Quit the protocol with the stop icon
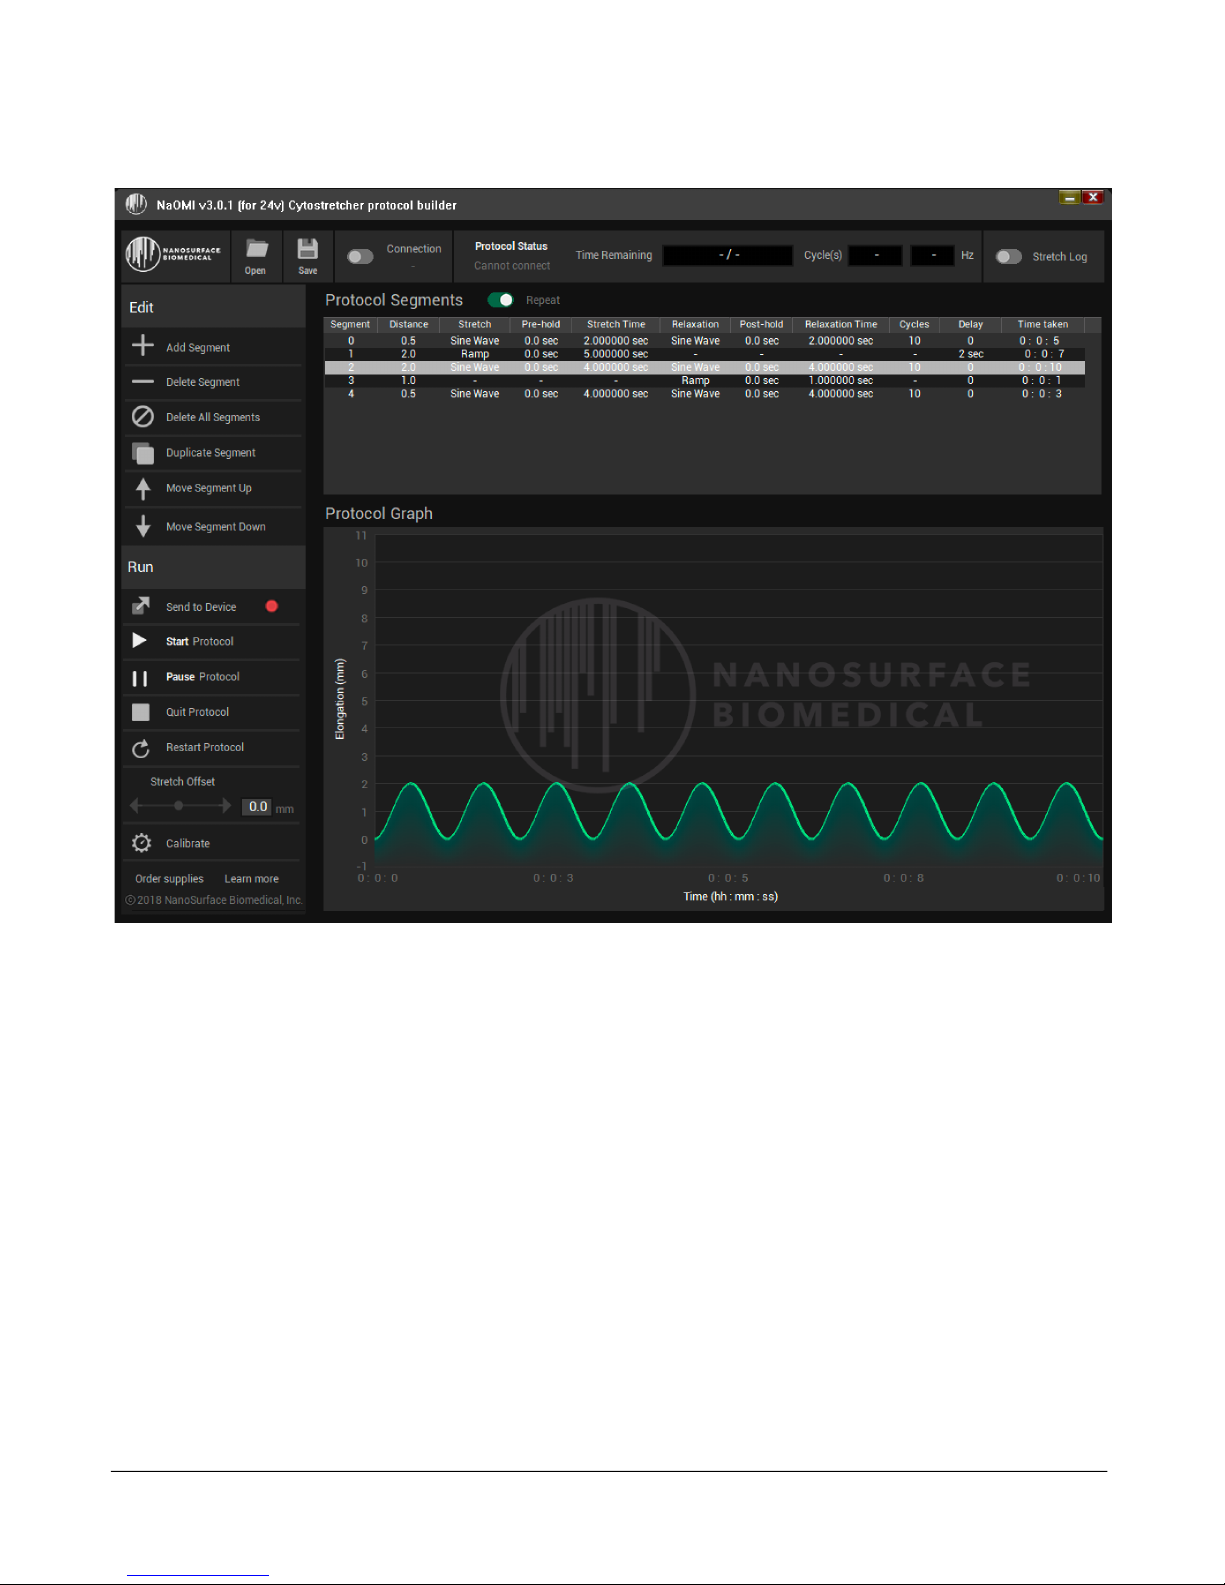This screenshot has height=1585, width=1225. point(141,712)
